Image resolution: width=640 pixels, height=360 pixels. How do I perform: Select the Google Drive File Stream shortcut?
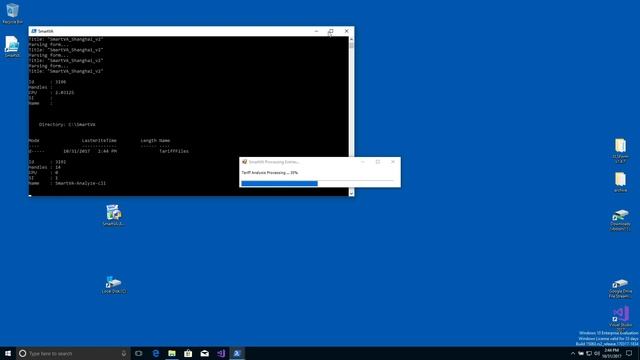[620, 288]
